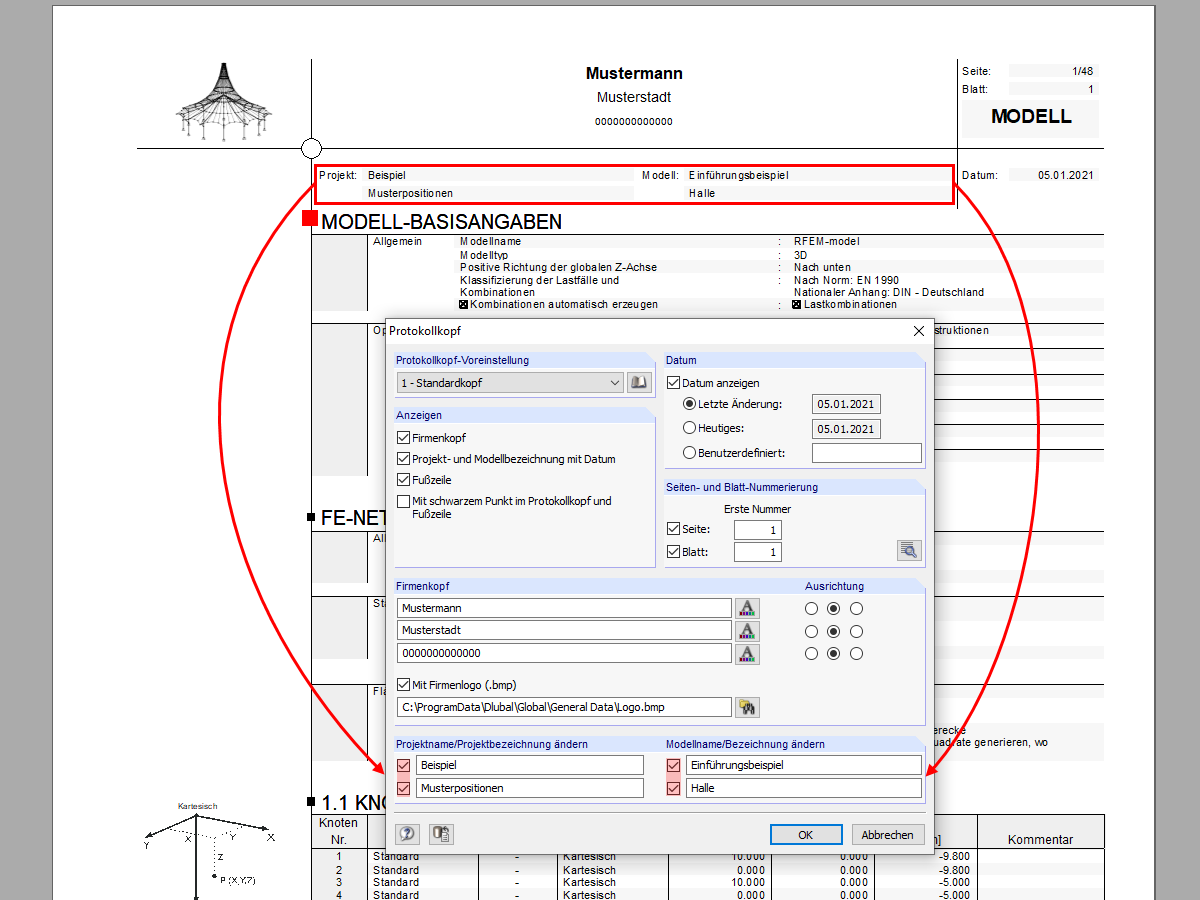Open font settings for Musterstadt line

[747, 631]
